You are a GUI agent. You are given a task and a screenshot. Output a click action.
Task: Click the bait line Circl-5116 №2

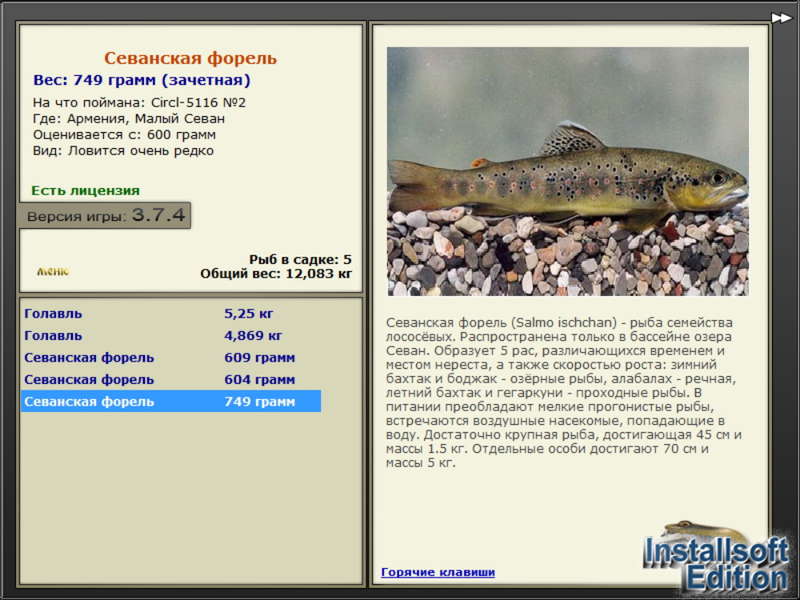(x=139, y=103)
